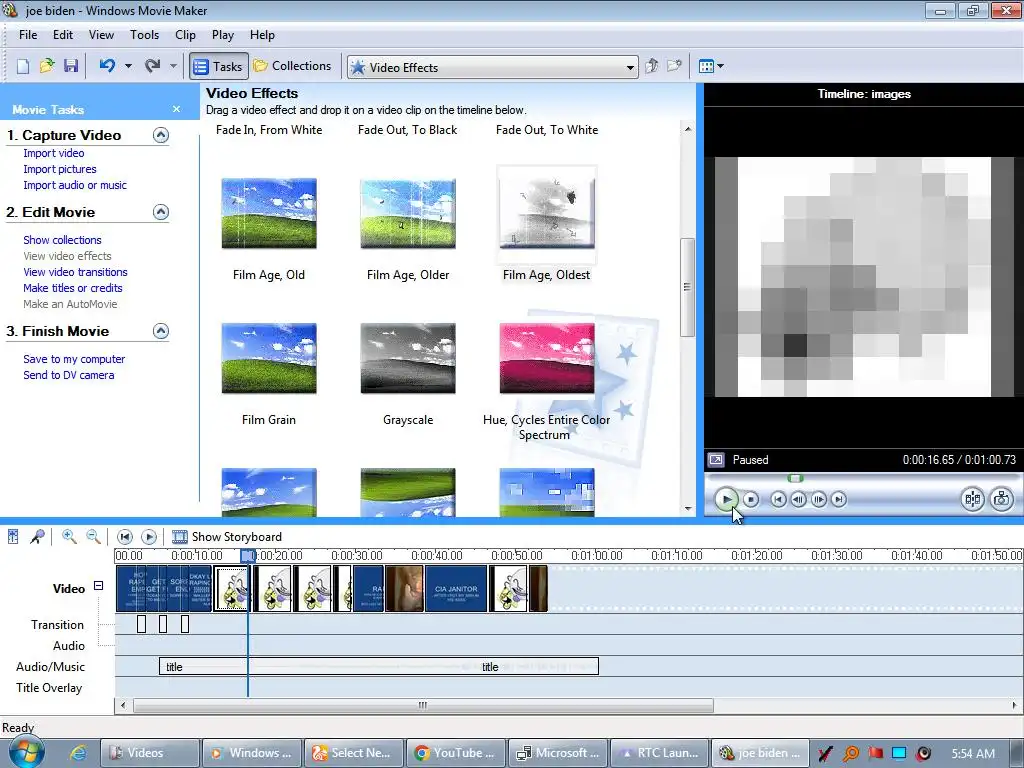
Task: Click the effects list scroll-down arrow
Action: click(x=688, y=508)
